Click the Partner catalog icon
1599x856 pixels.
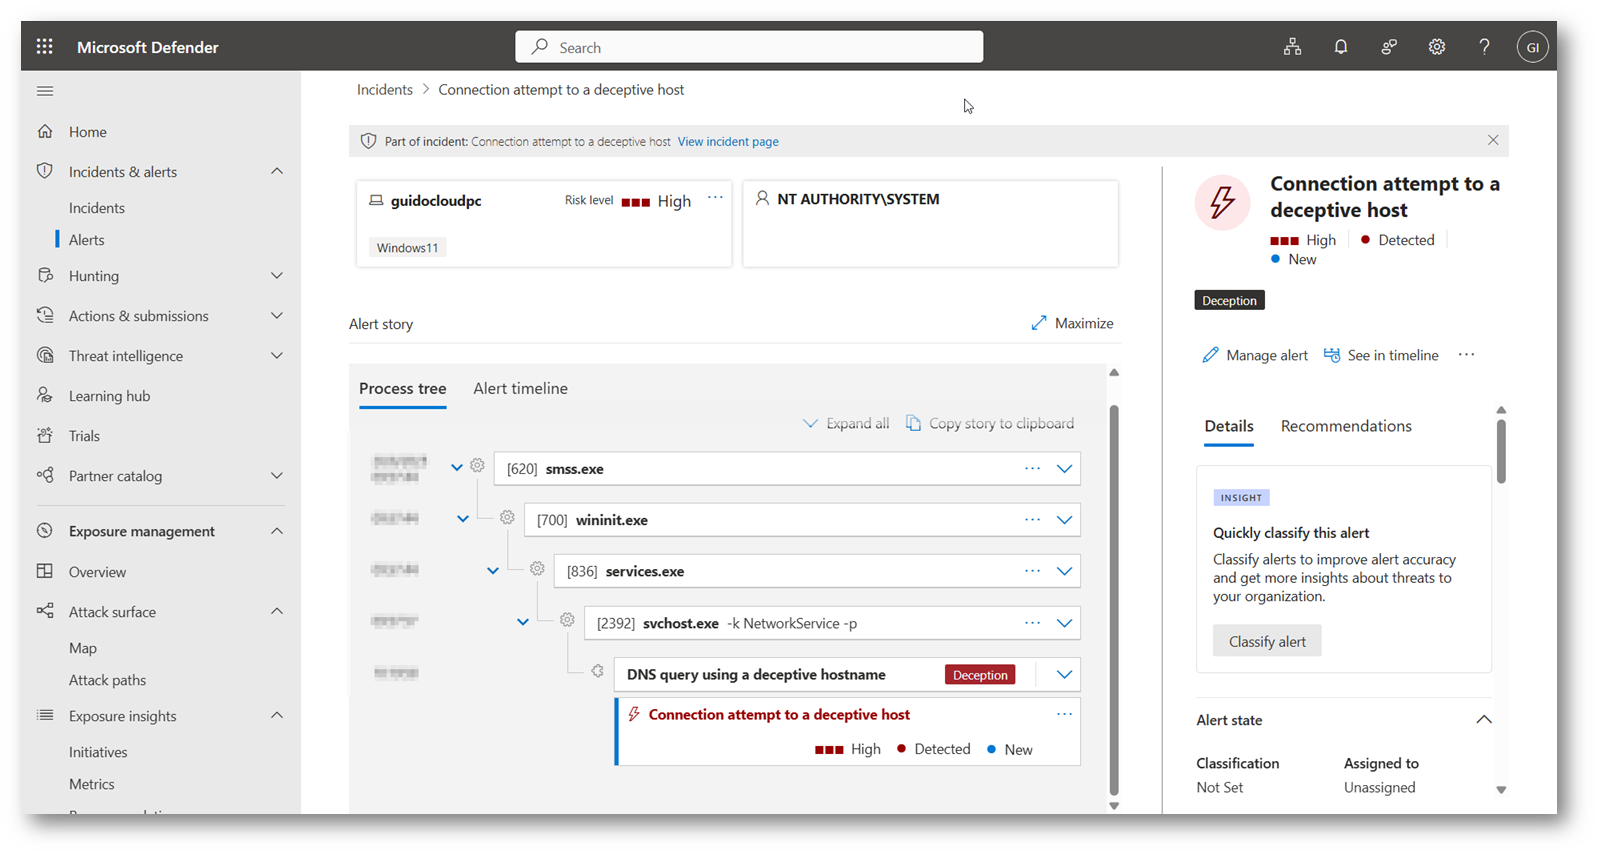tap(45, 475)
